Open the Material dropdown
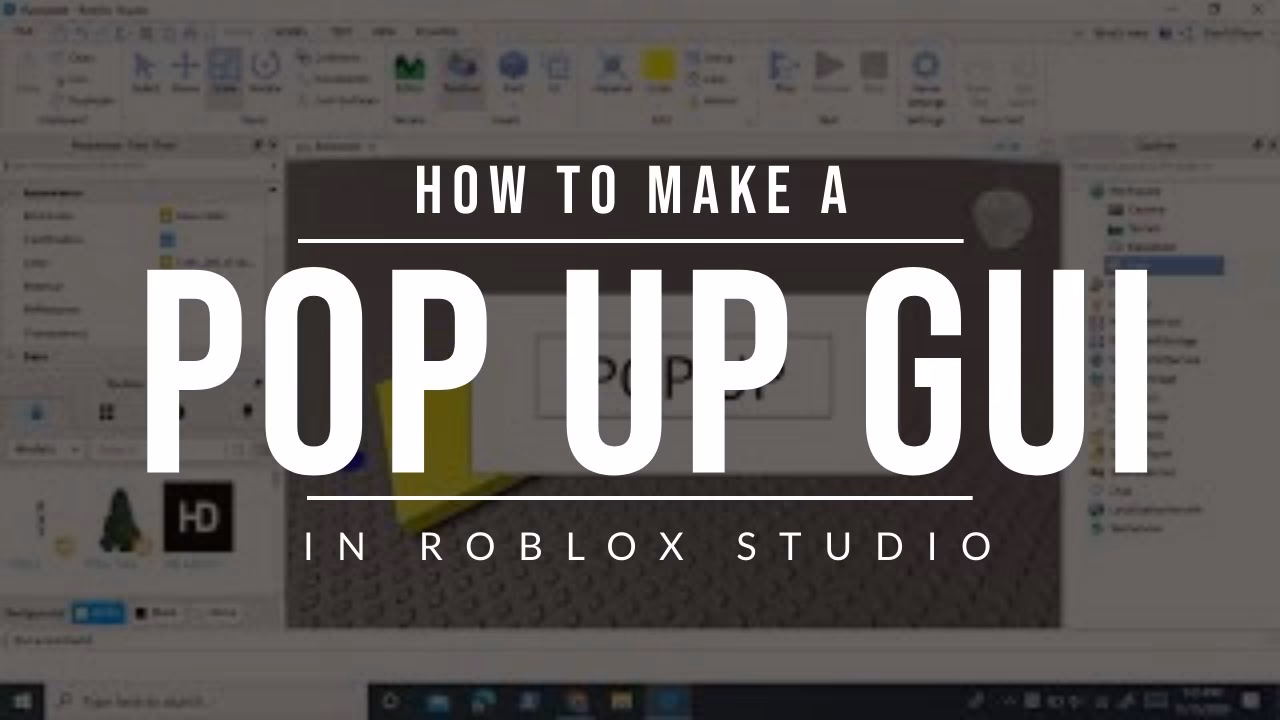Viewport: 1280px width, 720px height. point(612,72)
